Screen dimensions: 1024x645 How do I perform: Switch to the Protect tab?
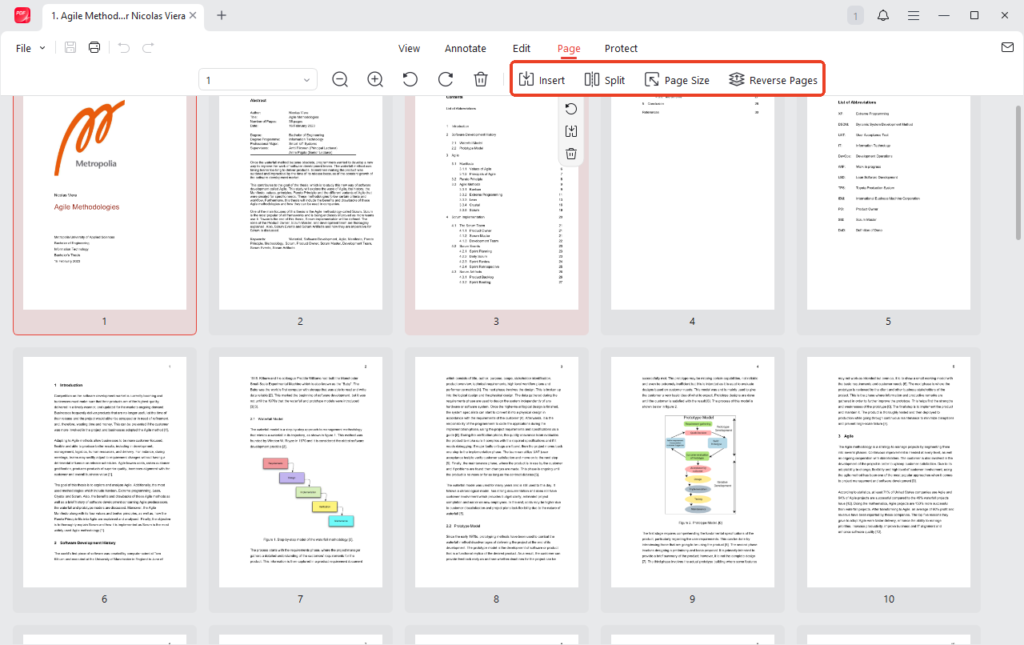pyautogui.click(x=621, y=48)
